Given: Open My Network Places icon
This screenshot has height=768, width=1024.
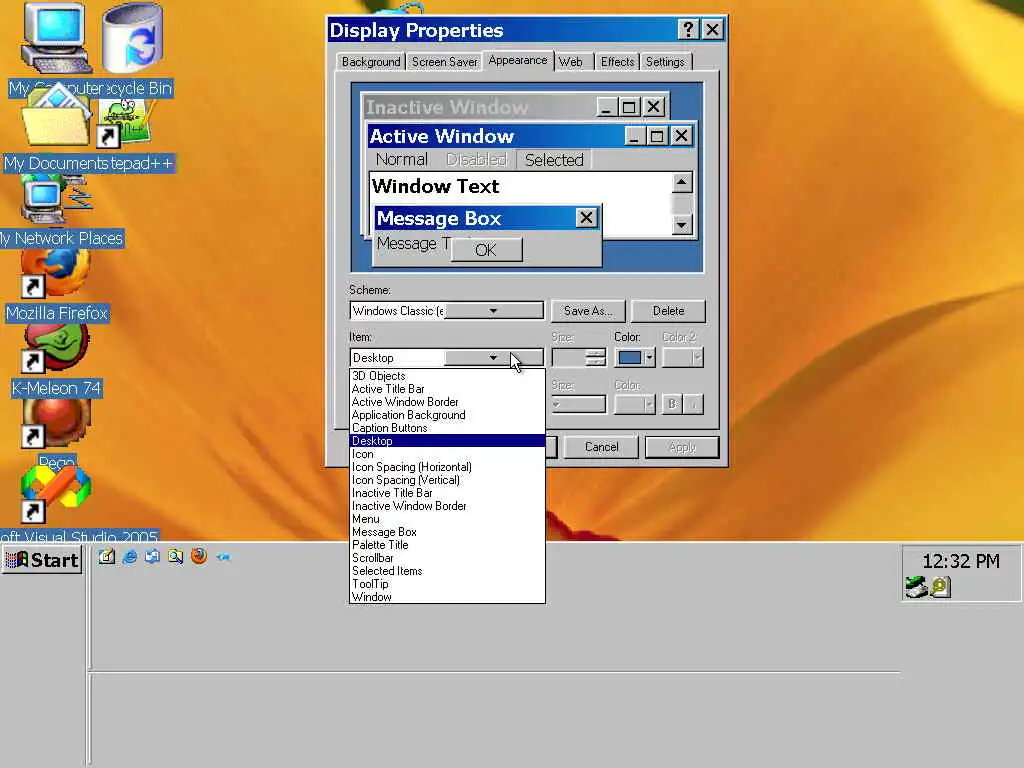Looking at the screenshot, I should click(56, 199).
